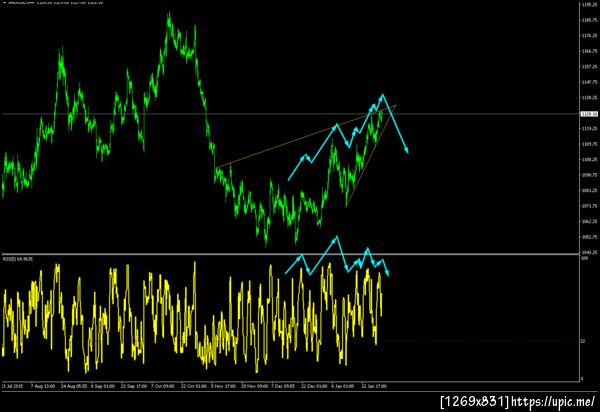Click the 22 Jan time axis label
The width and height of the screenshot is (600, 412).
pyautogui.click(x=374, y=386)
